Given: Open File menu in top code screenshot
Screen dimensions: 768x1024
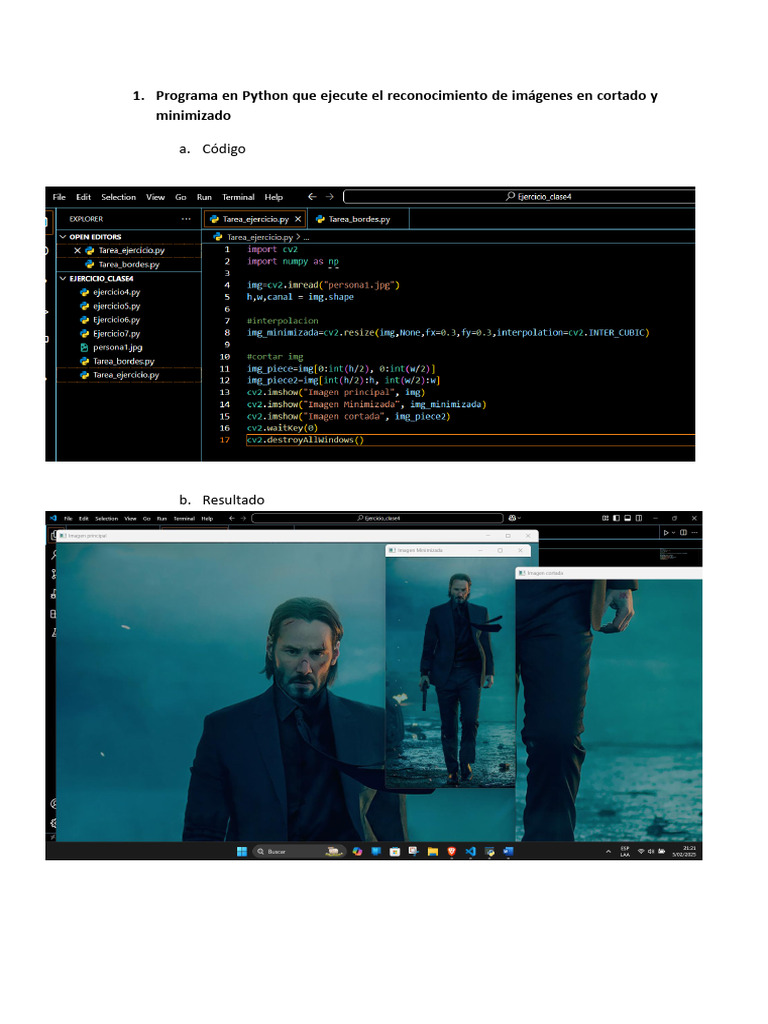Looking at the screenshot, I should [x=59, y=197].
